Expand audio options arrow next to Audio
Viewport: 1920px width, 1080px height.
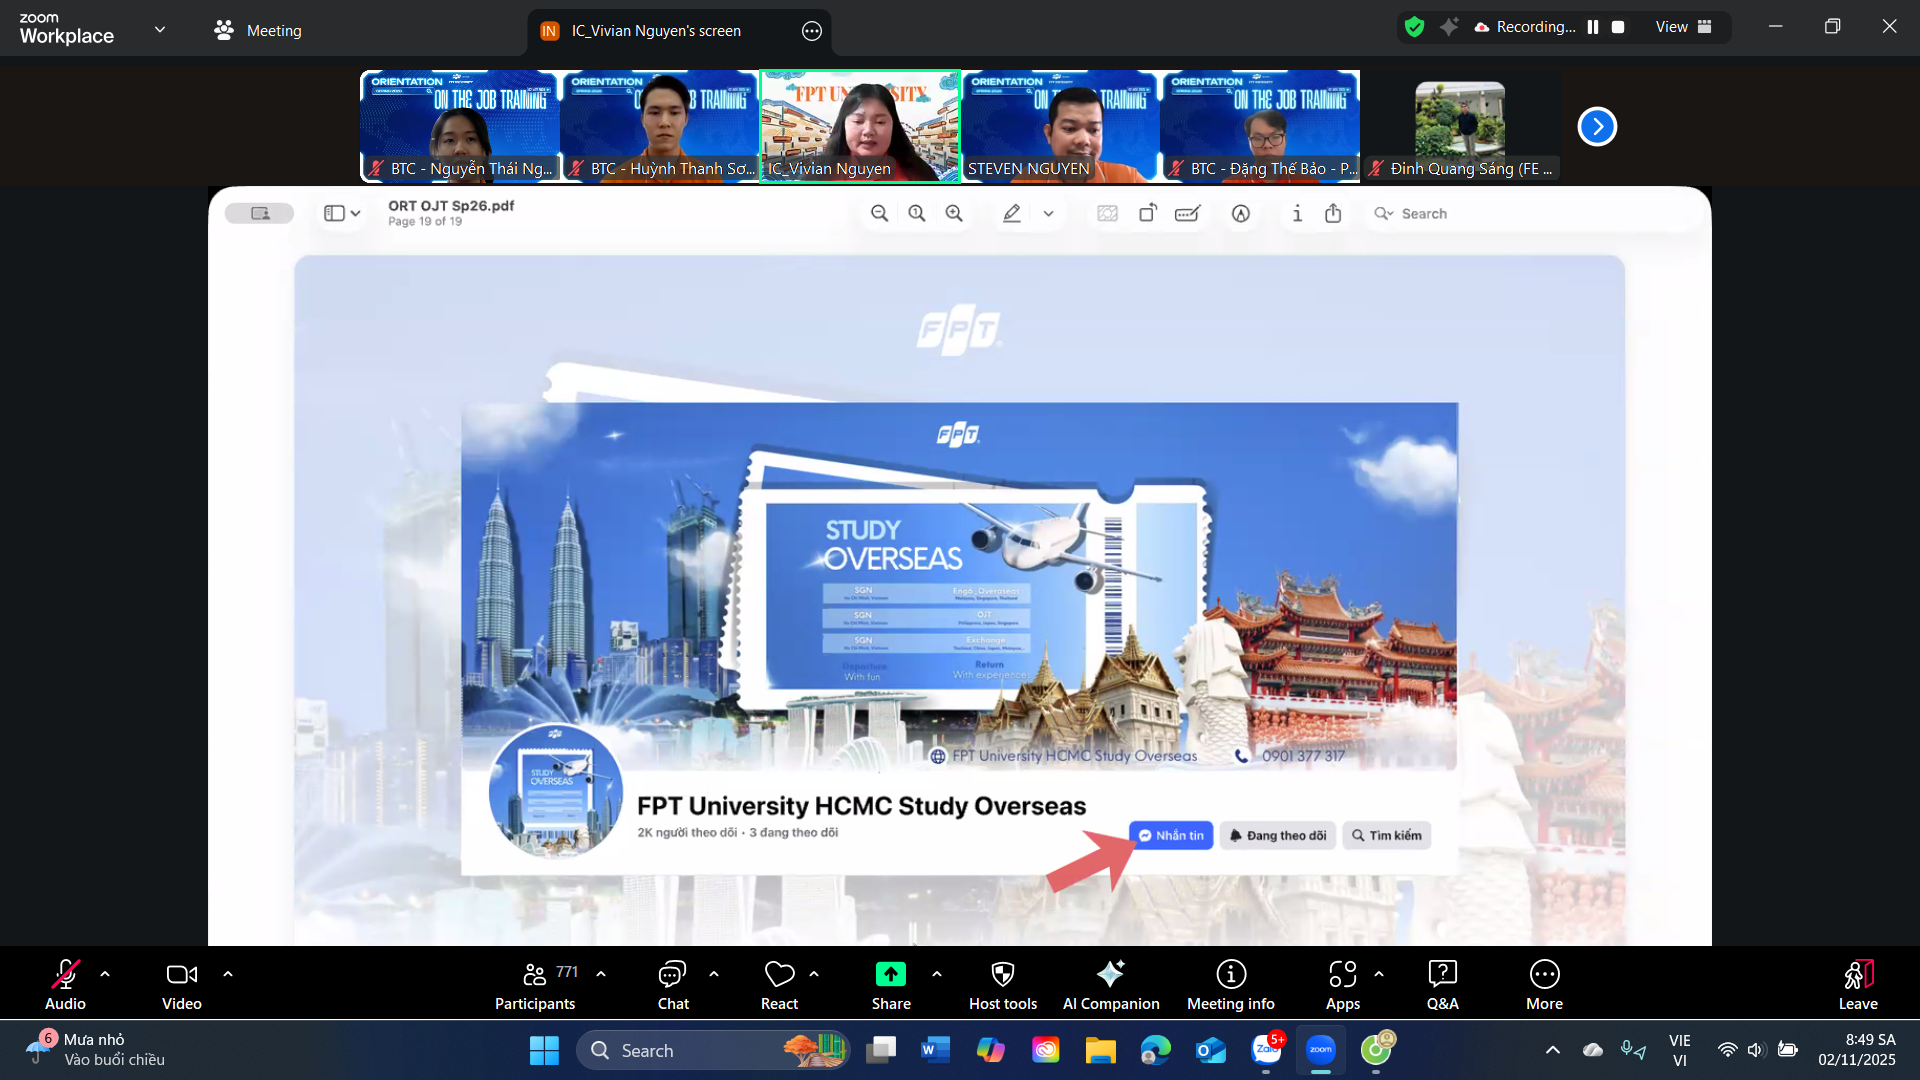point(105,973)
